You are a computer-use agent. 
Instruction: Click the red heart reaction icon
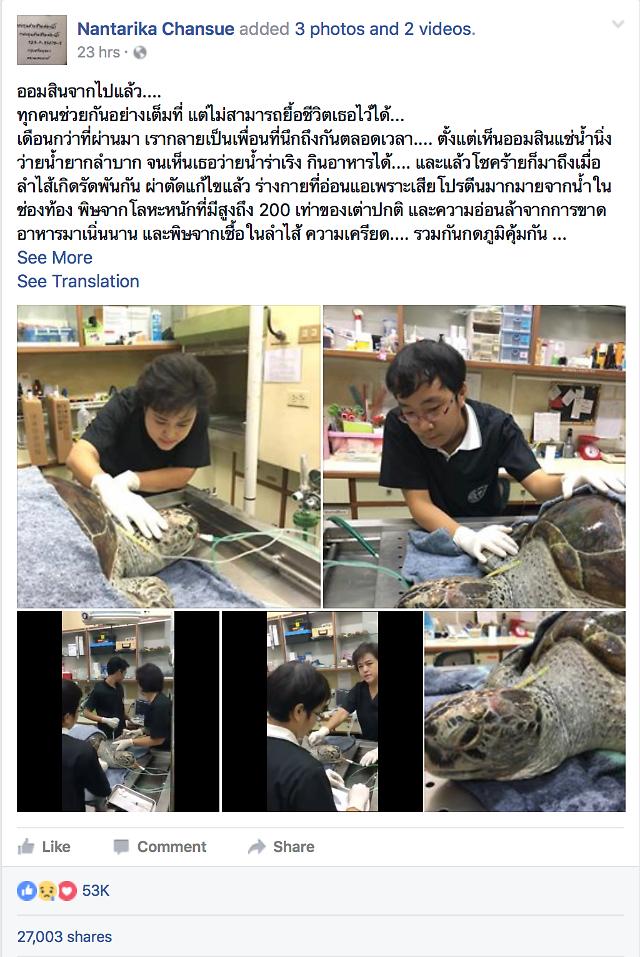coord(67,891)
